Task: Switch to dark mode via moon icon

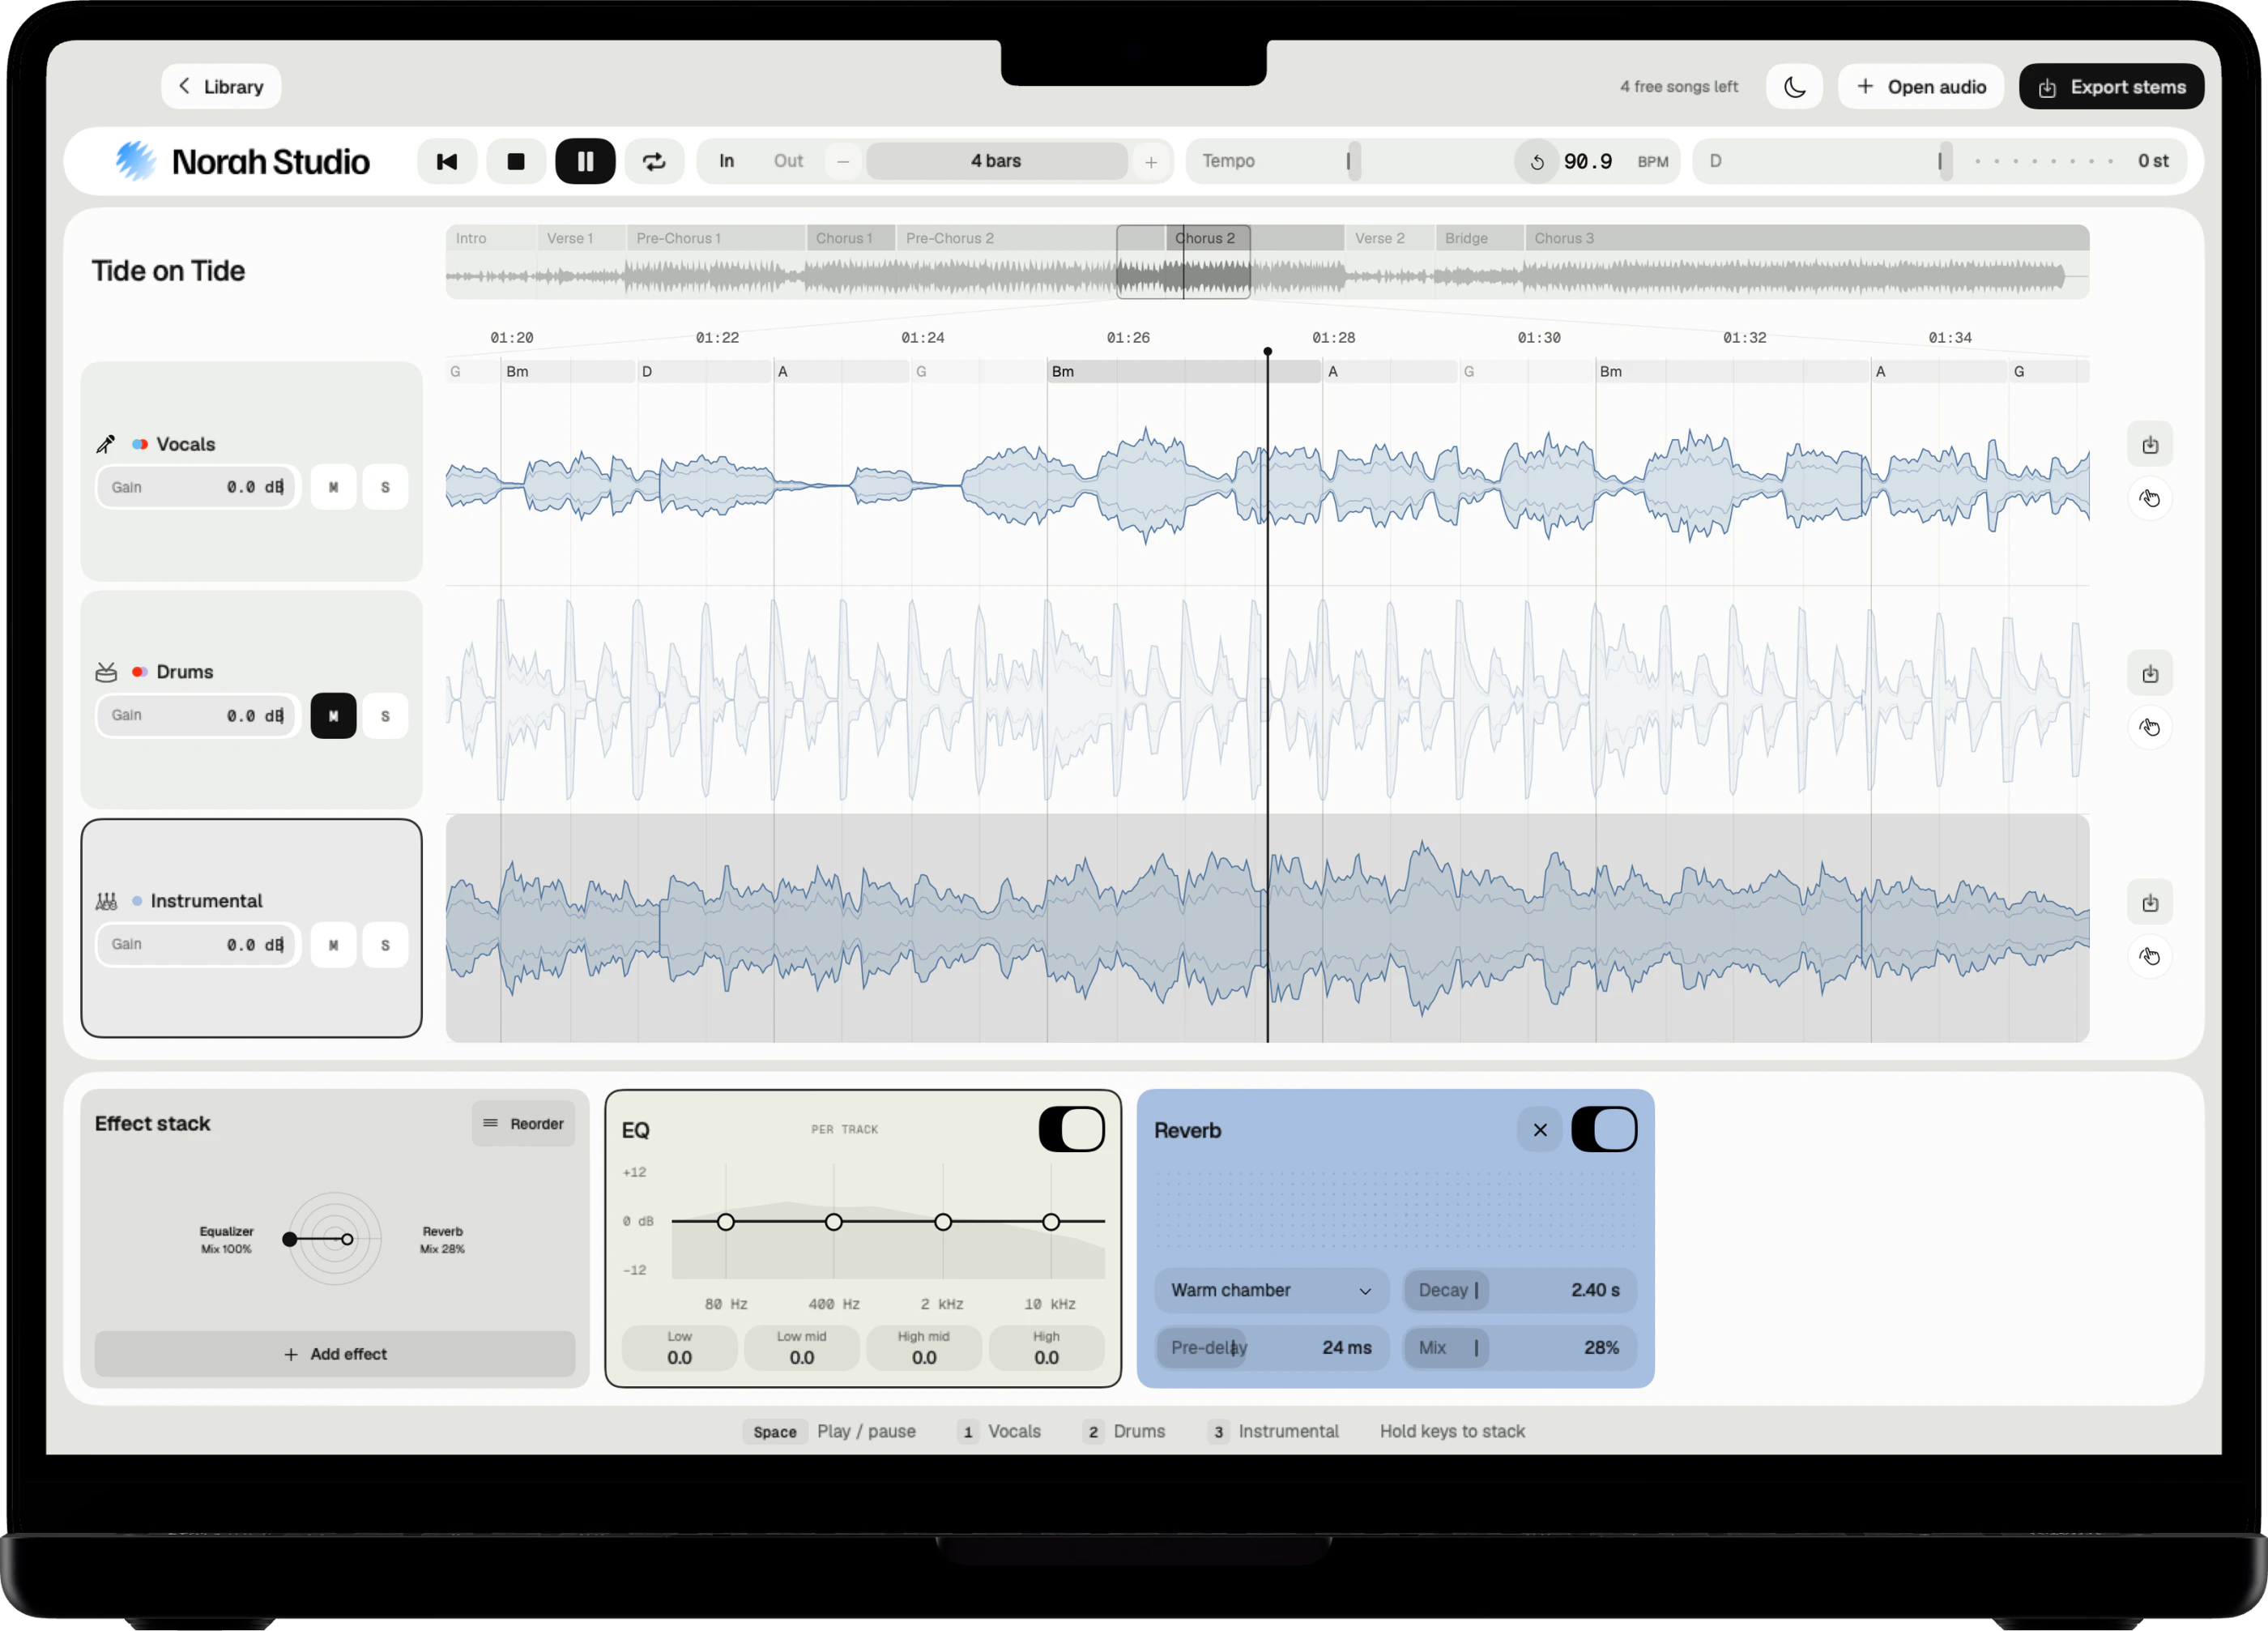Action: coord(1794,87)
